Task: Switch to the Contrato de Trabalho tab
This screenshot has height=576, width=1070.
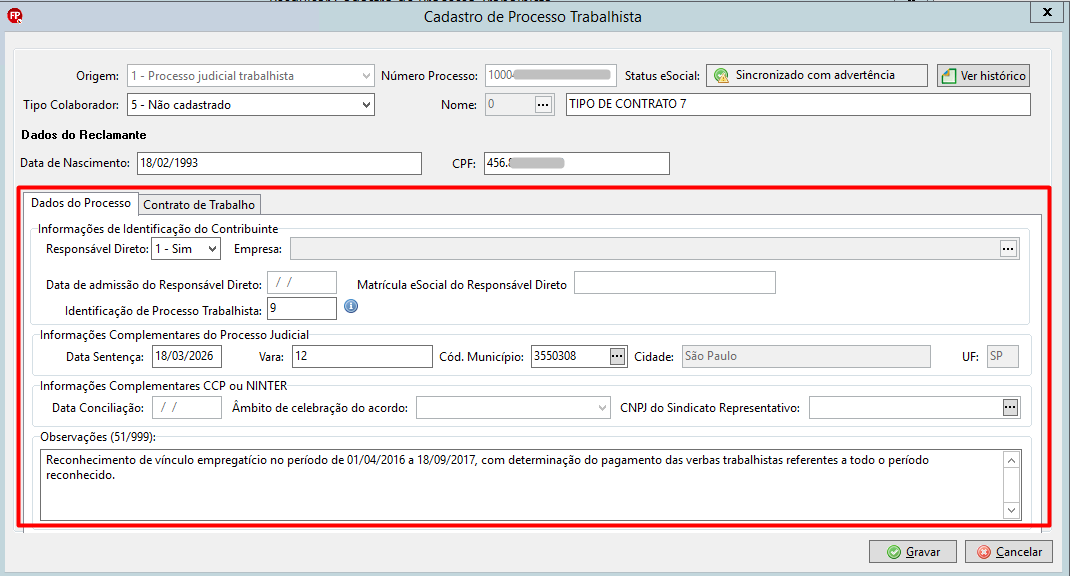Action: coord(199,205)
